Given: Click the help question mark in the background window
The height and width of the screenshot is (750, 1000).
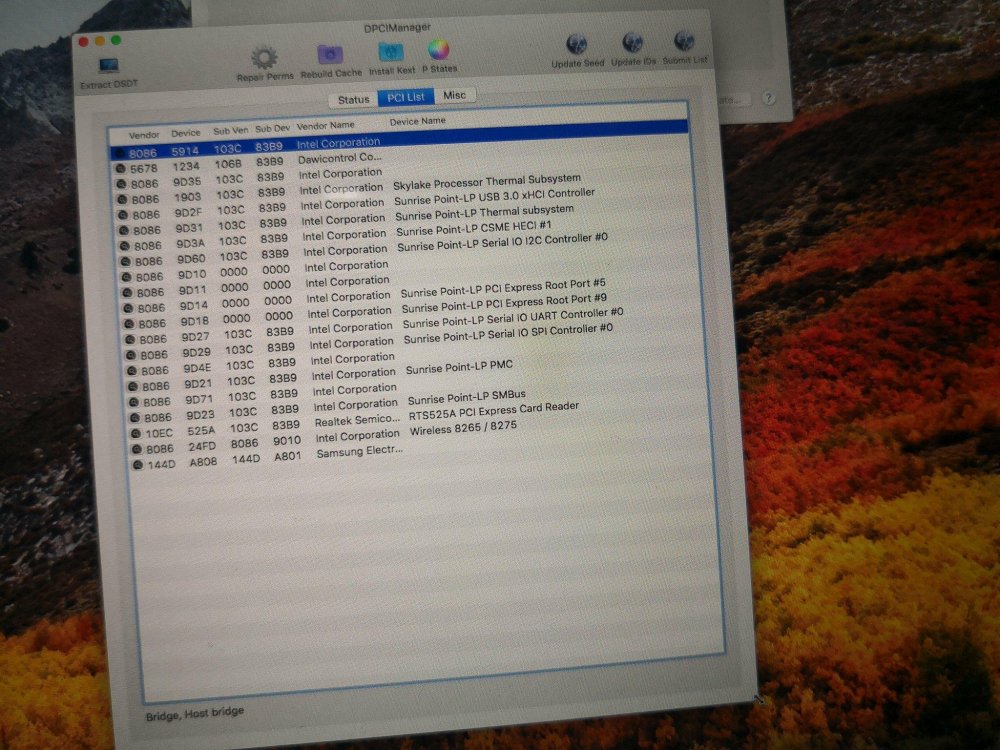Looking at the screenshot, I should click(x=768, y=98).
